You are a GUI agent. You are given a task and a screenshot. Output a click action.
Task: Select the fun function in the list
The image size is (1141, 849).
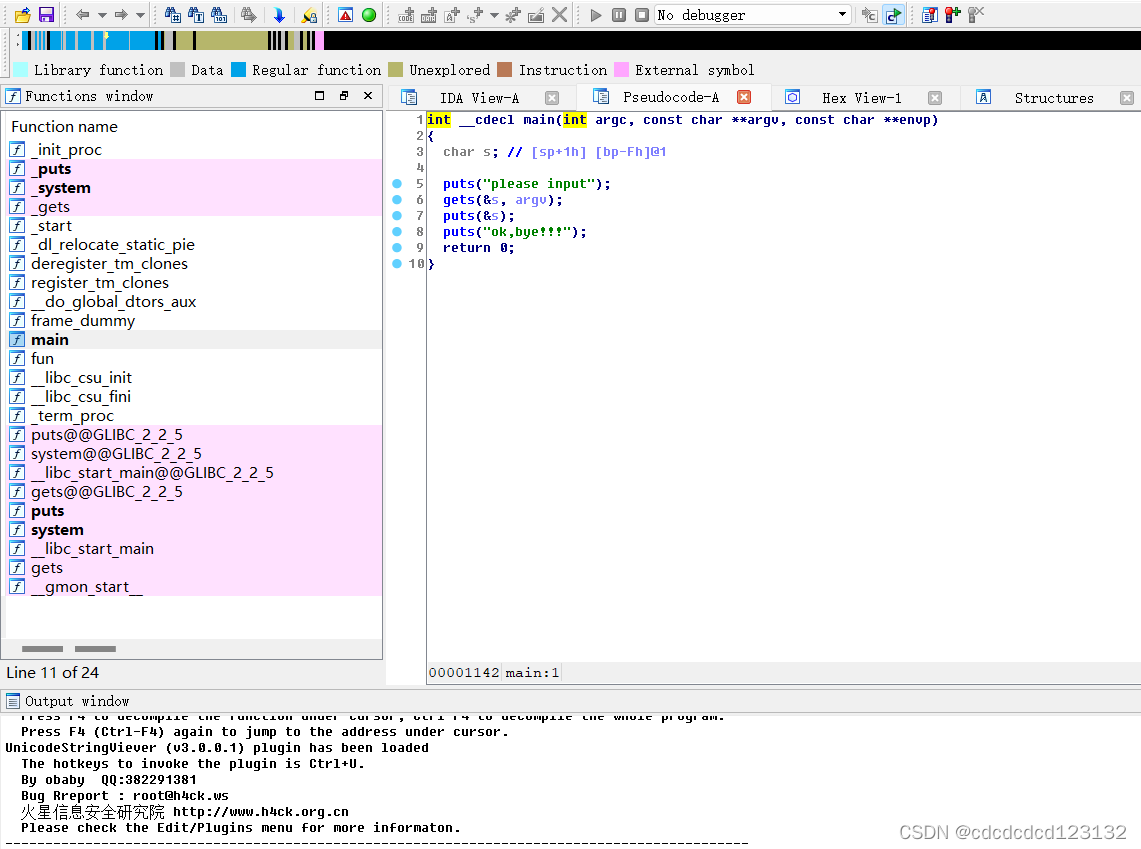tap(194, 359)
